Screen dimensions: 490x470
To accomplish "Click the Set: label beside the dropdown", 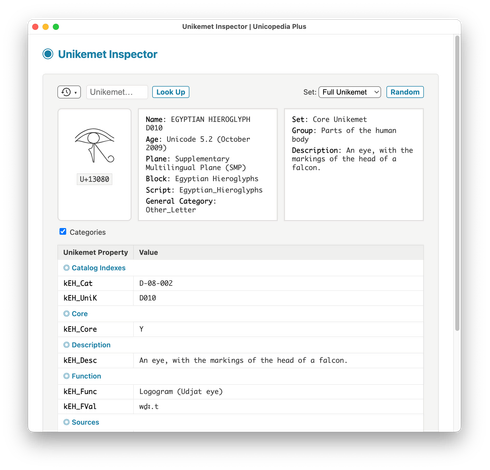I will [x=310, y=92].
